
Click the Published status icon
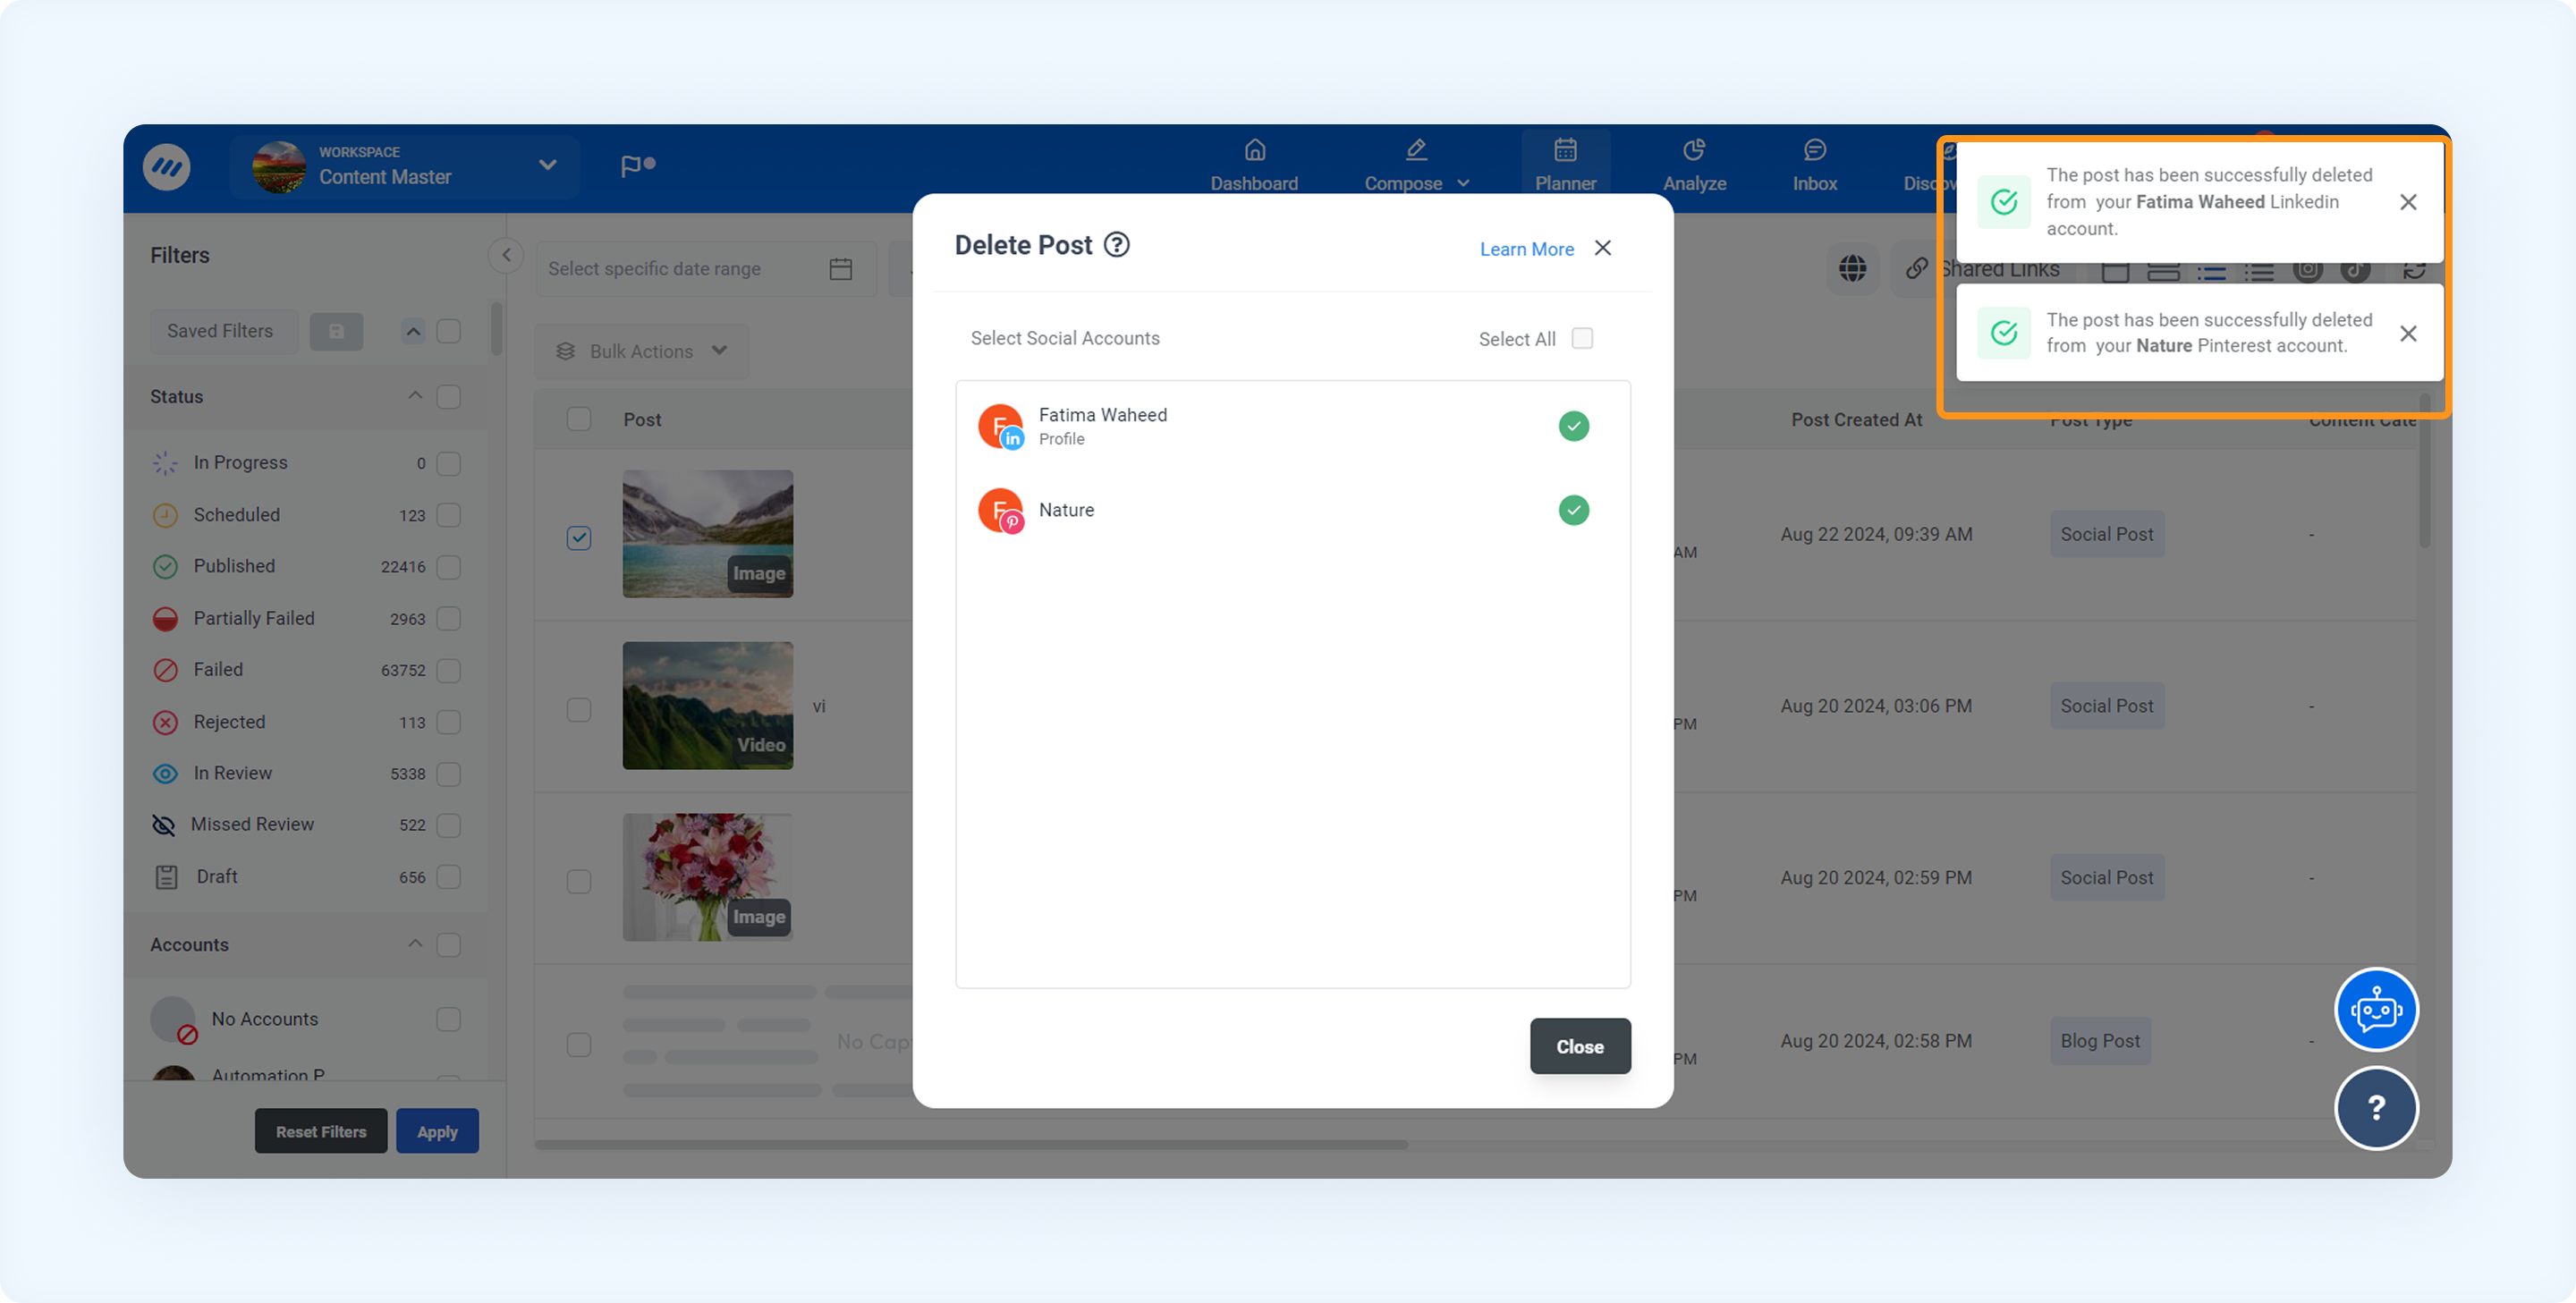pos(165,567)
